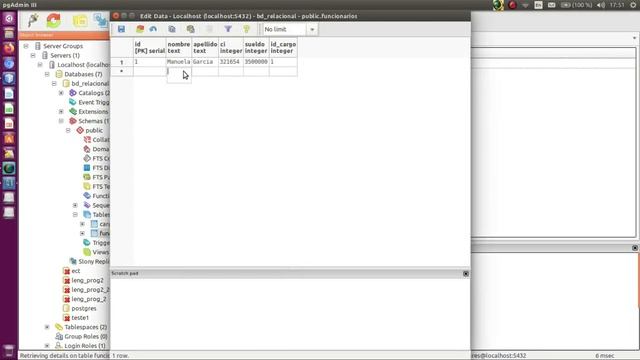The width and height of the screenshot is (640, 360).
Task: Open the system settings gear menu
Action: point(633,5)
